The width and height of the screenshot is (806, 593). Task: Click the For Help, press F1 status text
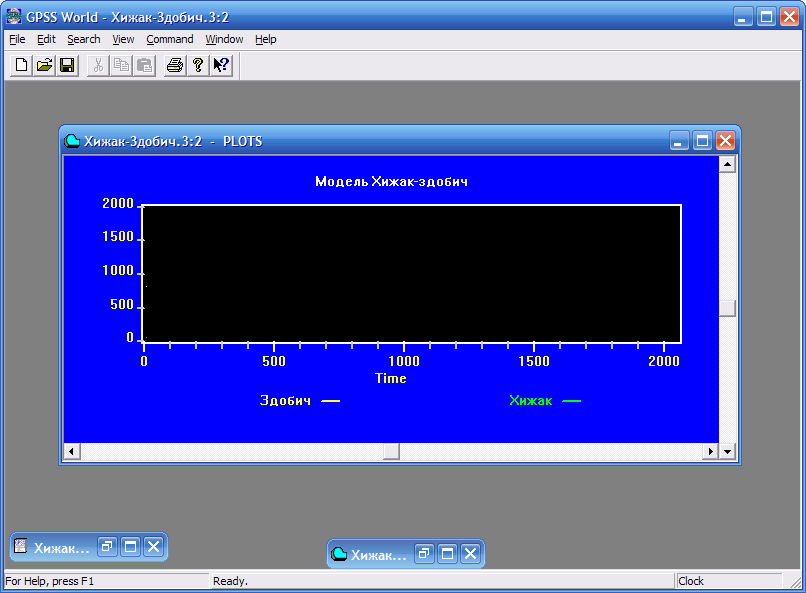(49, 581)
